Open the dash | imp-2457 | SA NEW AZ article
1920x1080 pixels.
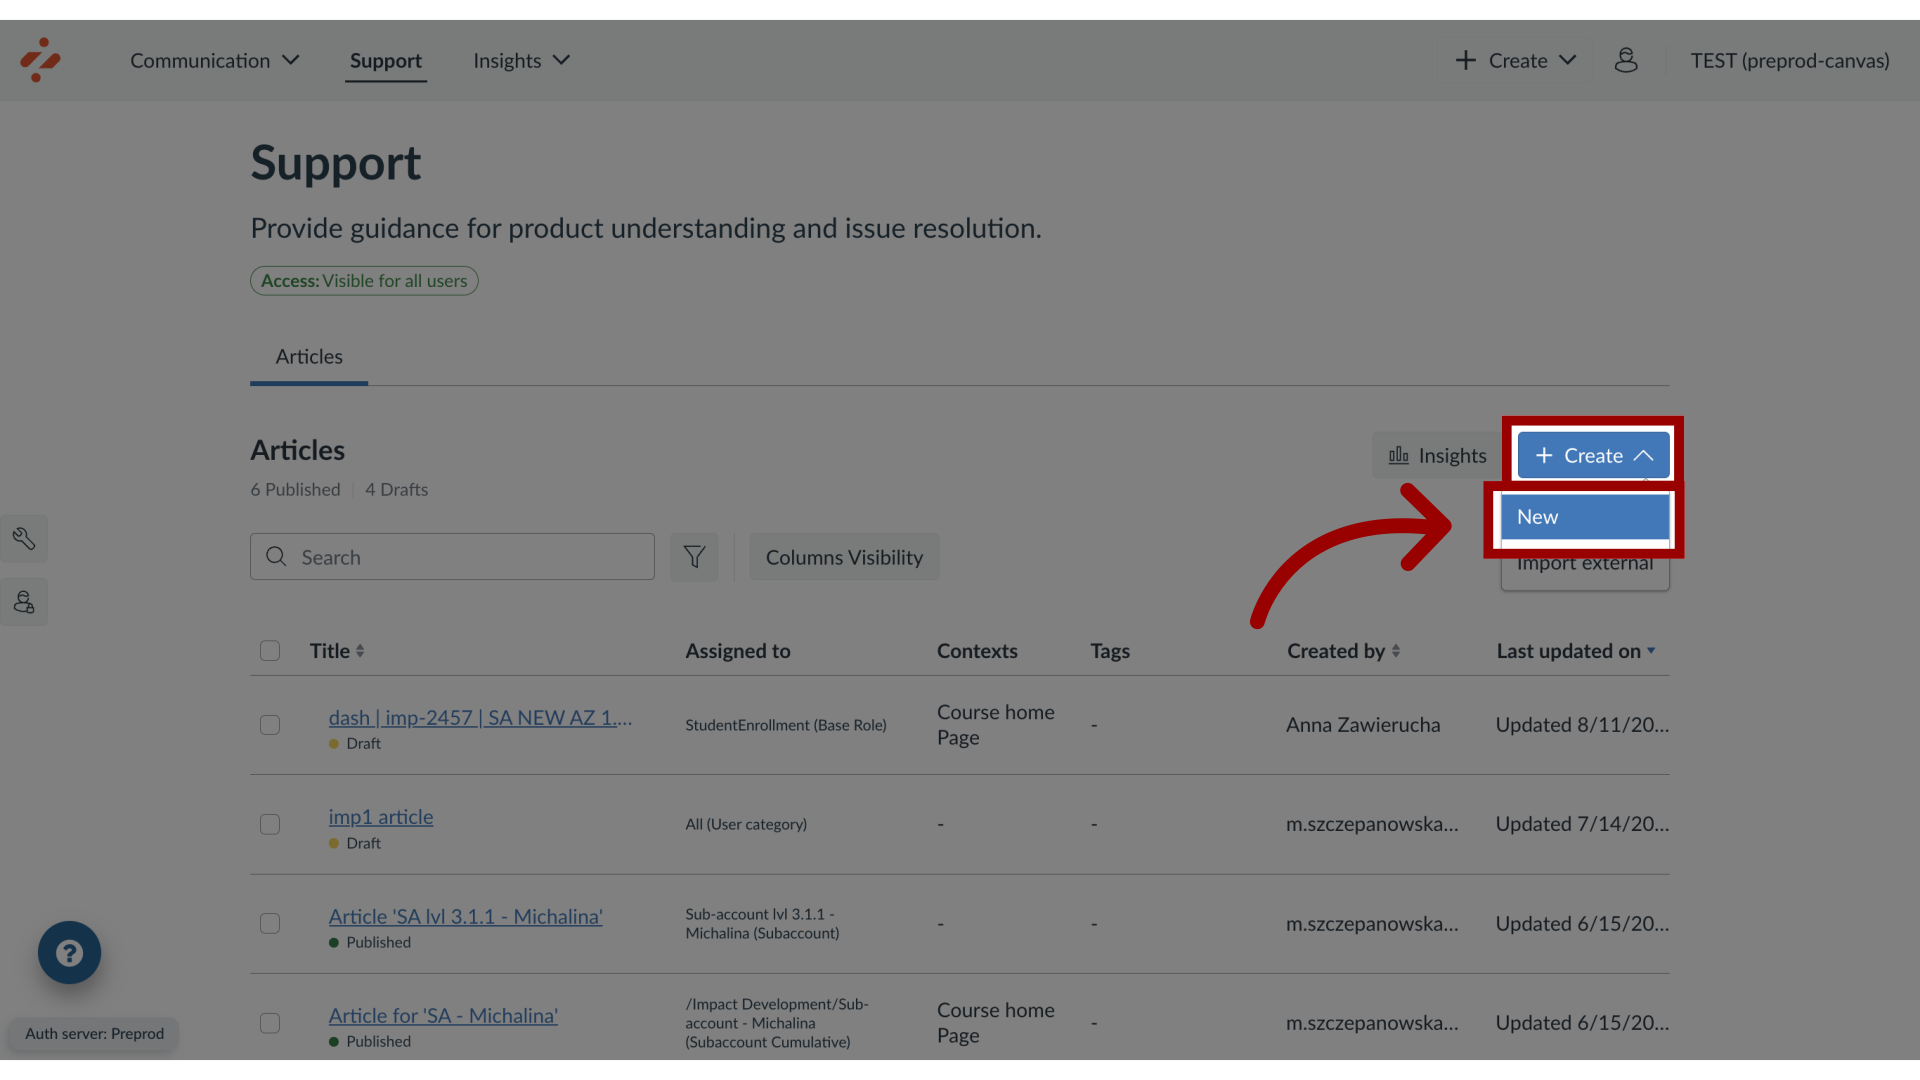point(480,718)
